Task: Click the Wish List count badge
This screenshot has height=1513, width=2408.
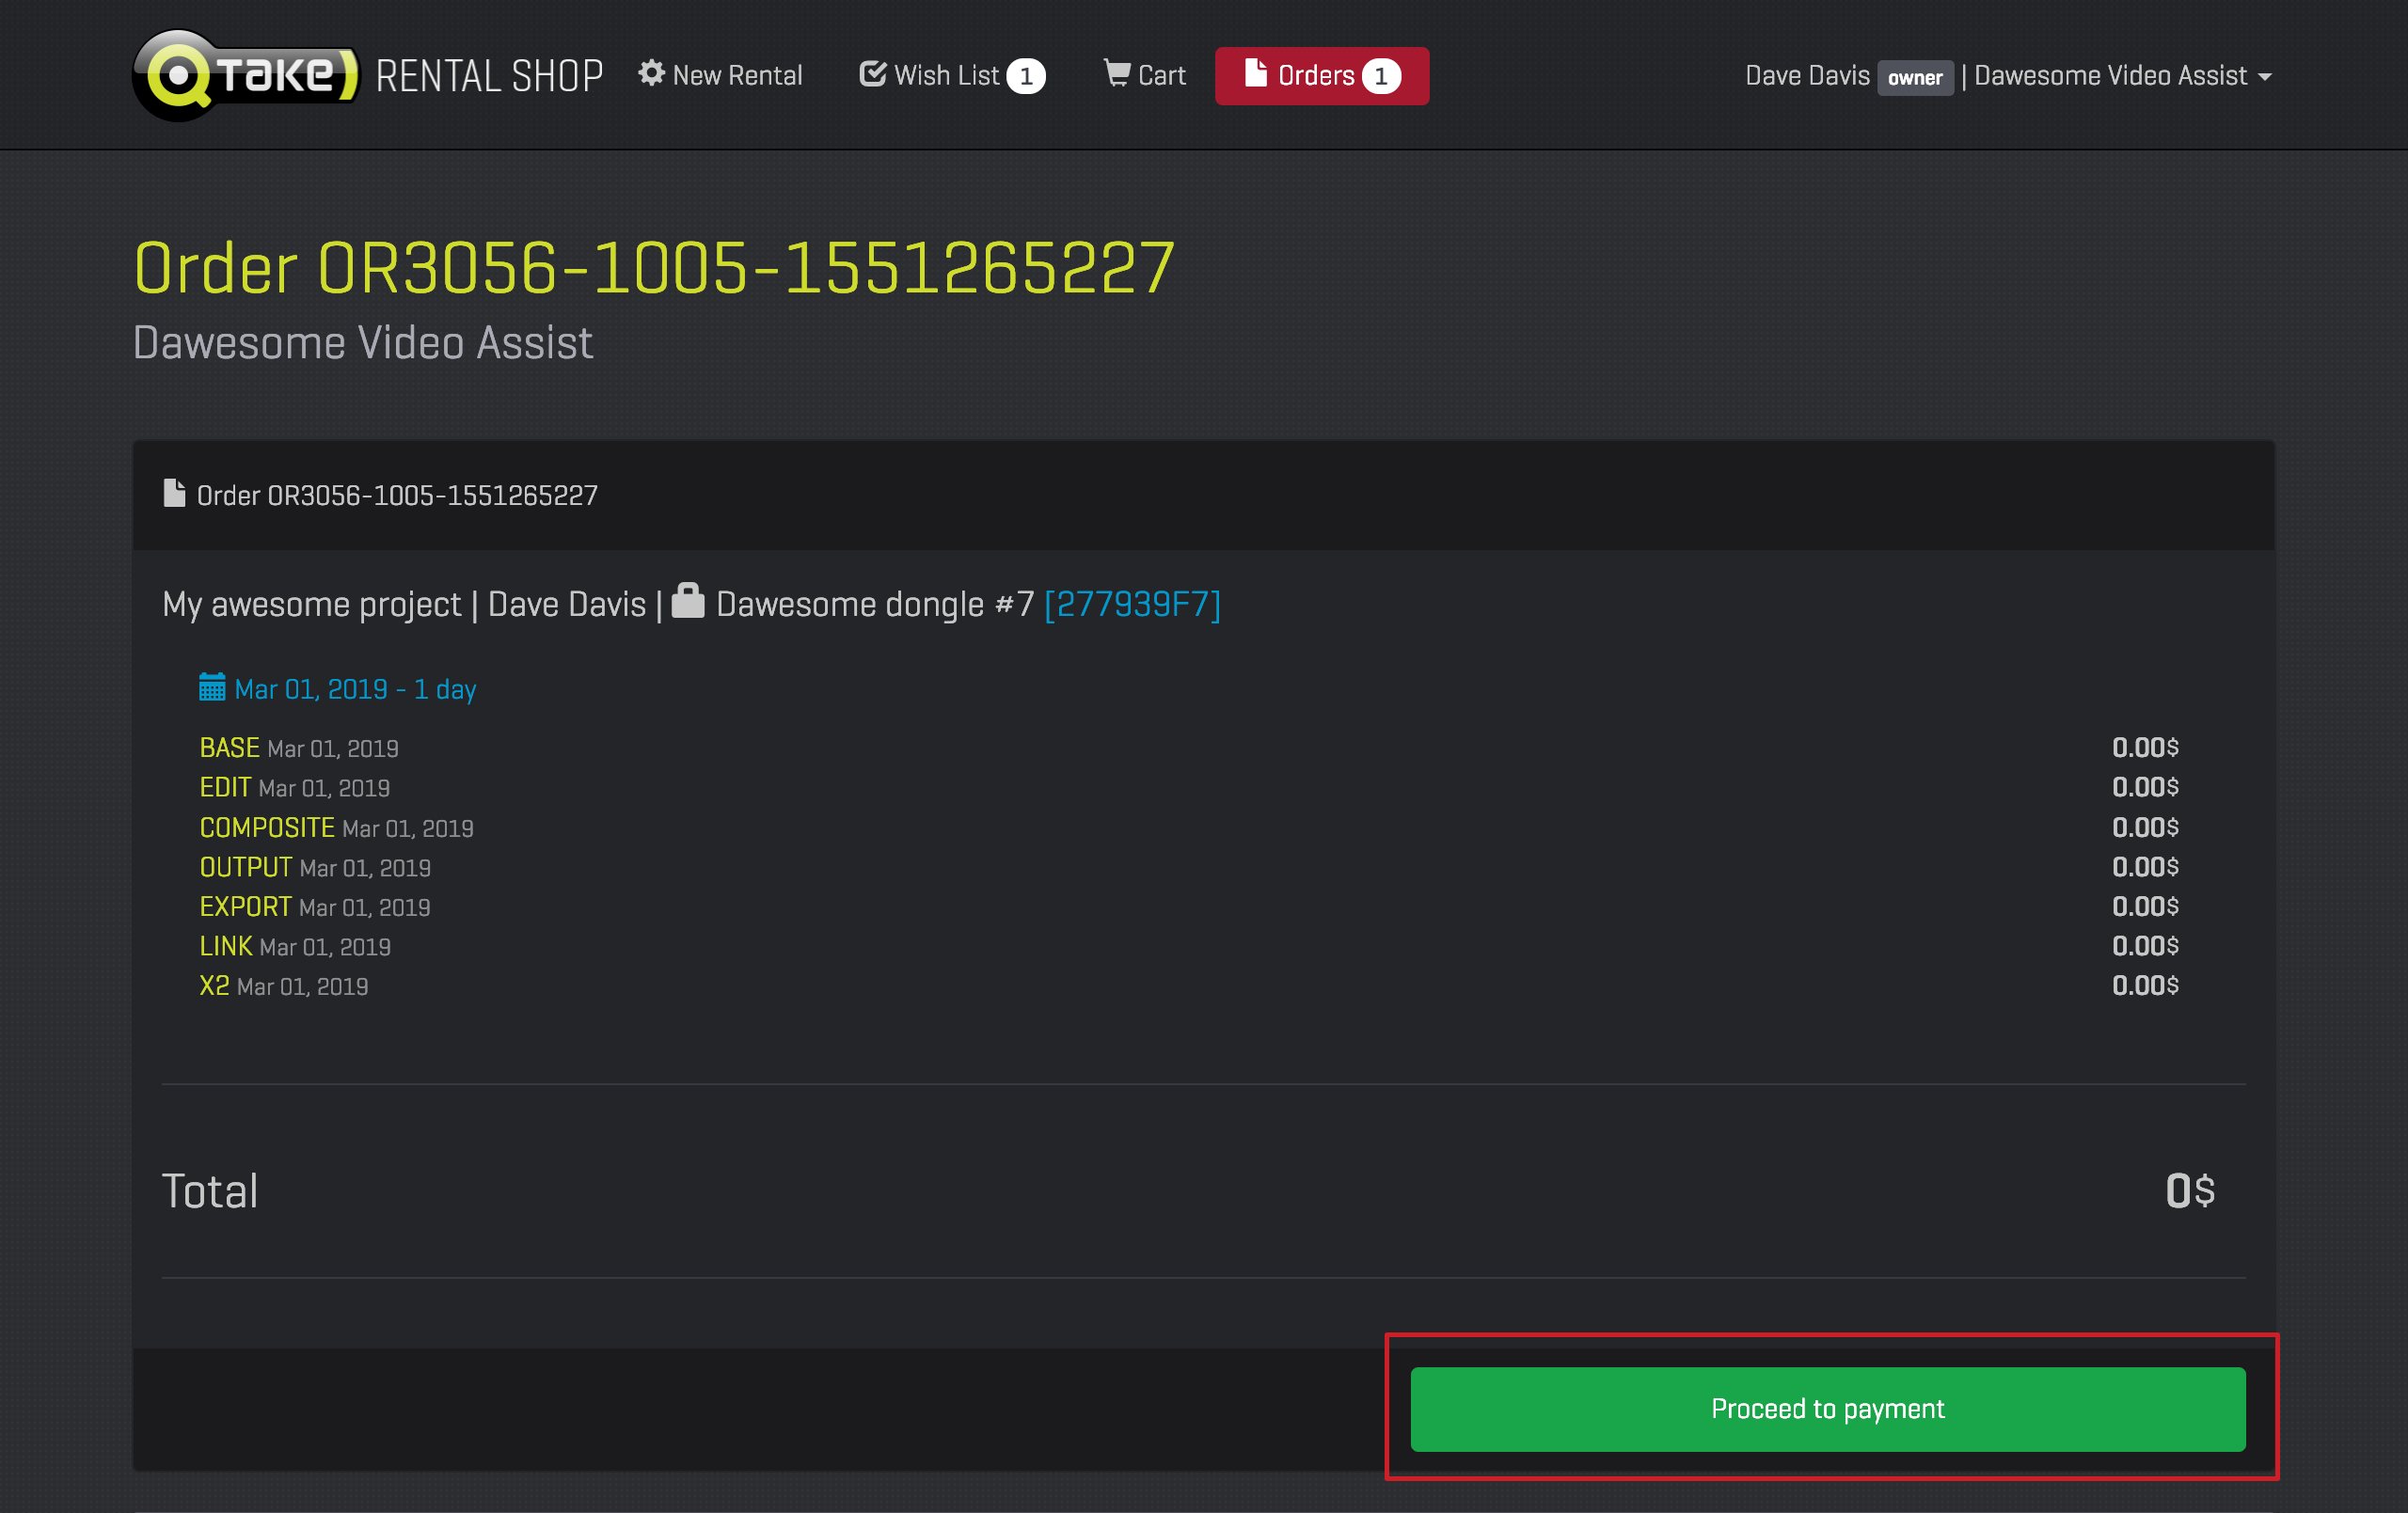Action: pyautogui.click(x=1026, y=76)
